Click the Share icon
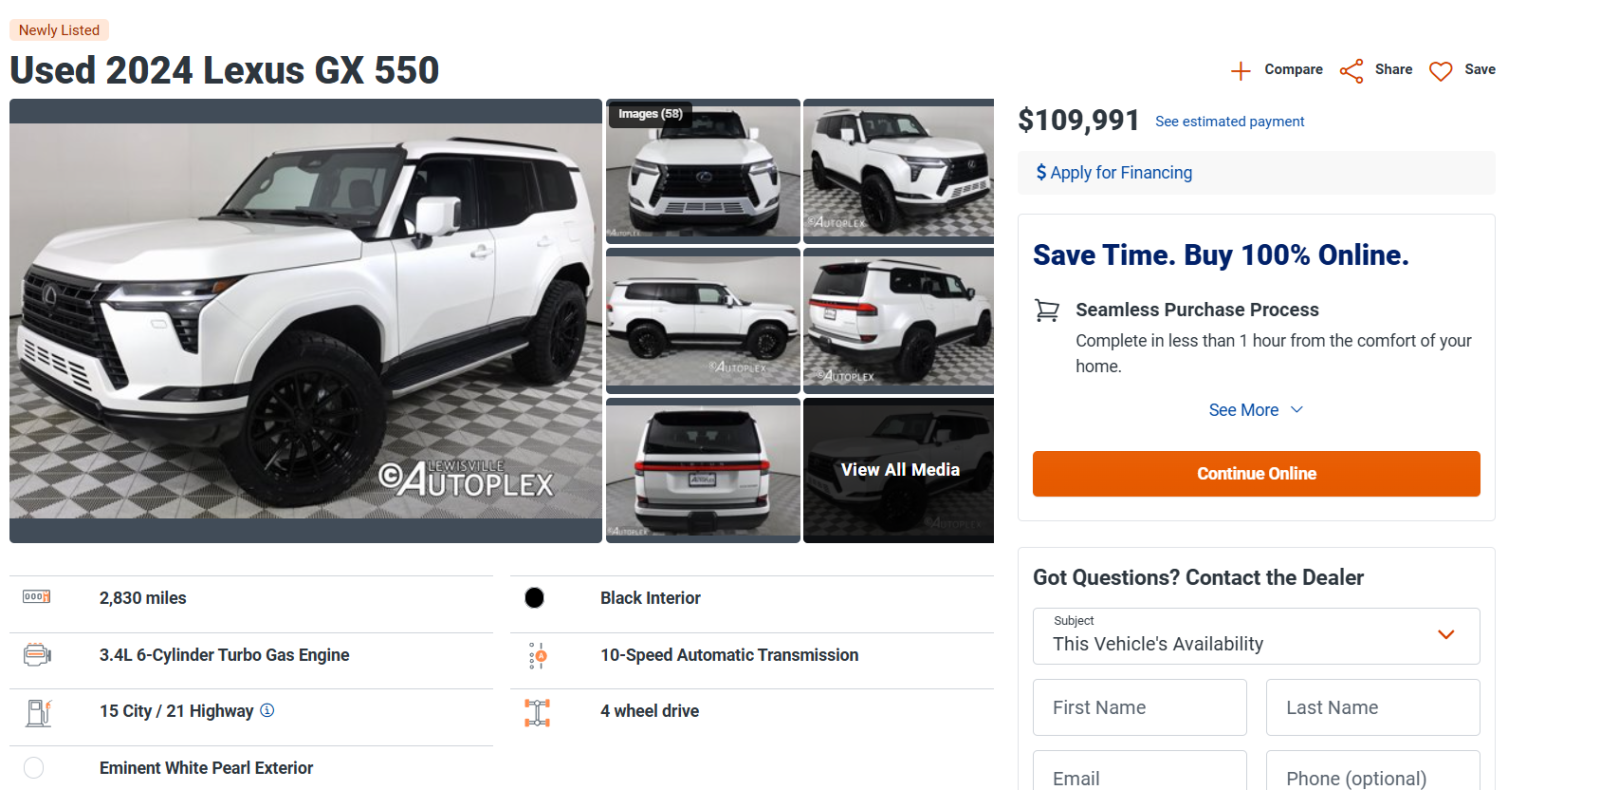 1351,71
